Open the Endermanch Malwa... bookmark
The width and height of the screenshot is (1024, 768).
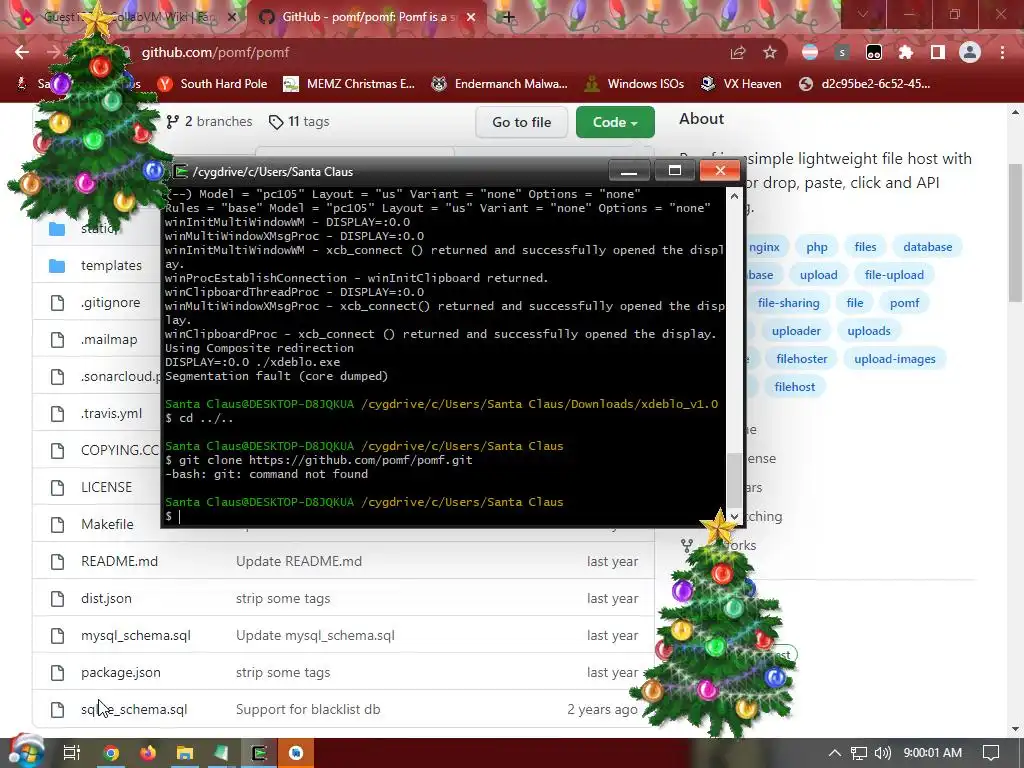point(500,84)
